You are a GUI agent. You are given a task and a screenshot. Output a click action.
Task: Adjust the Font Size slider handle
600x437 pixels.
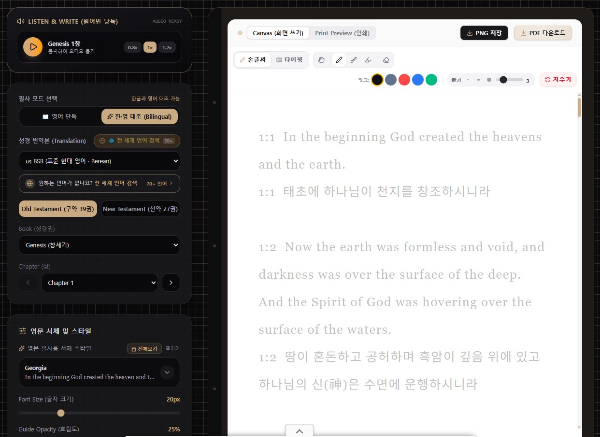[60, 413]
